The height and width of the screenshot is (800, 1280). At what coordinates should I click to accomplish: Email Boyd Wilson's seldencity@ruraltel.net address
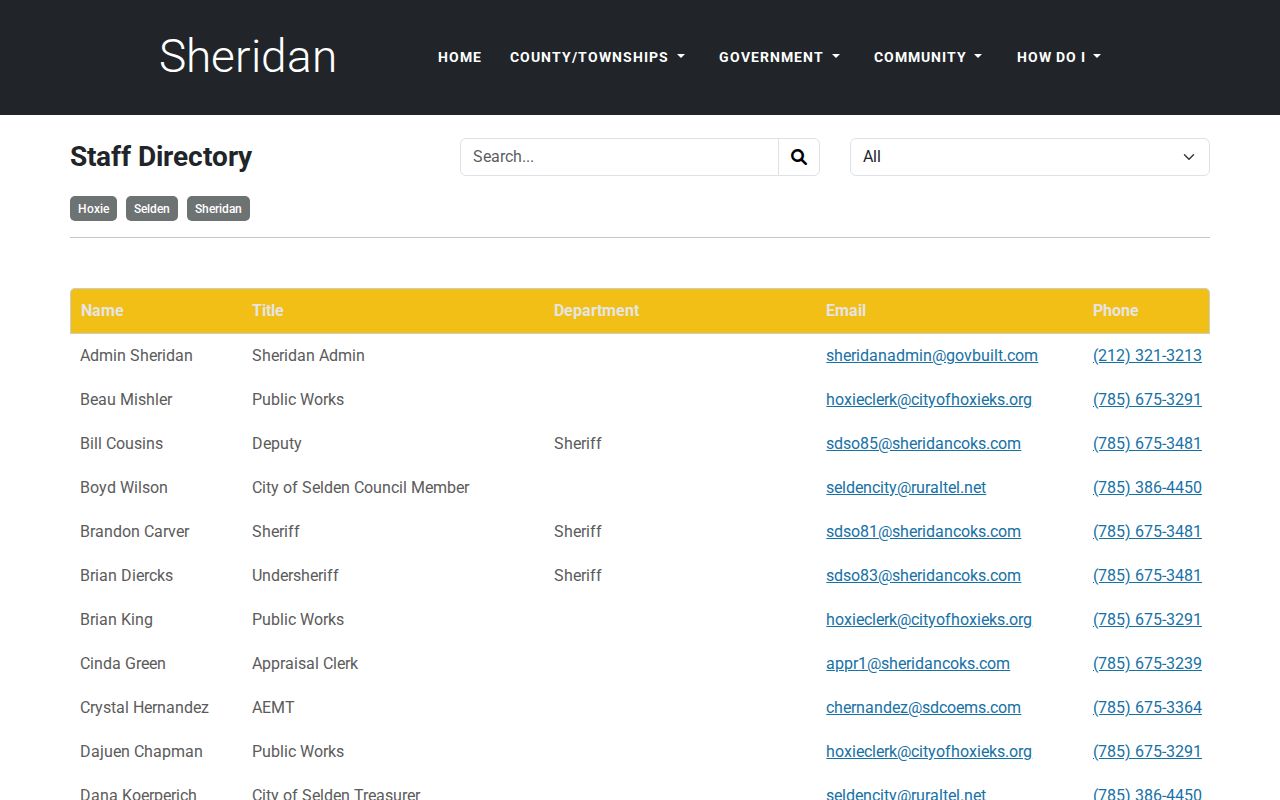tap(906, 487)
